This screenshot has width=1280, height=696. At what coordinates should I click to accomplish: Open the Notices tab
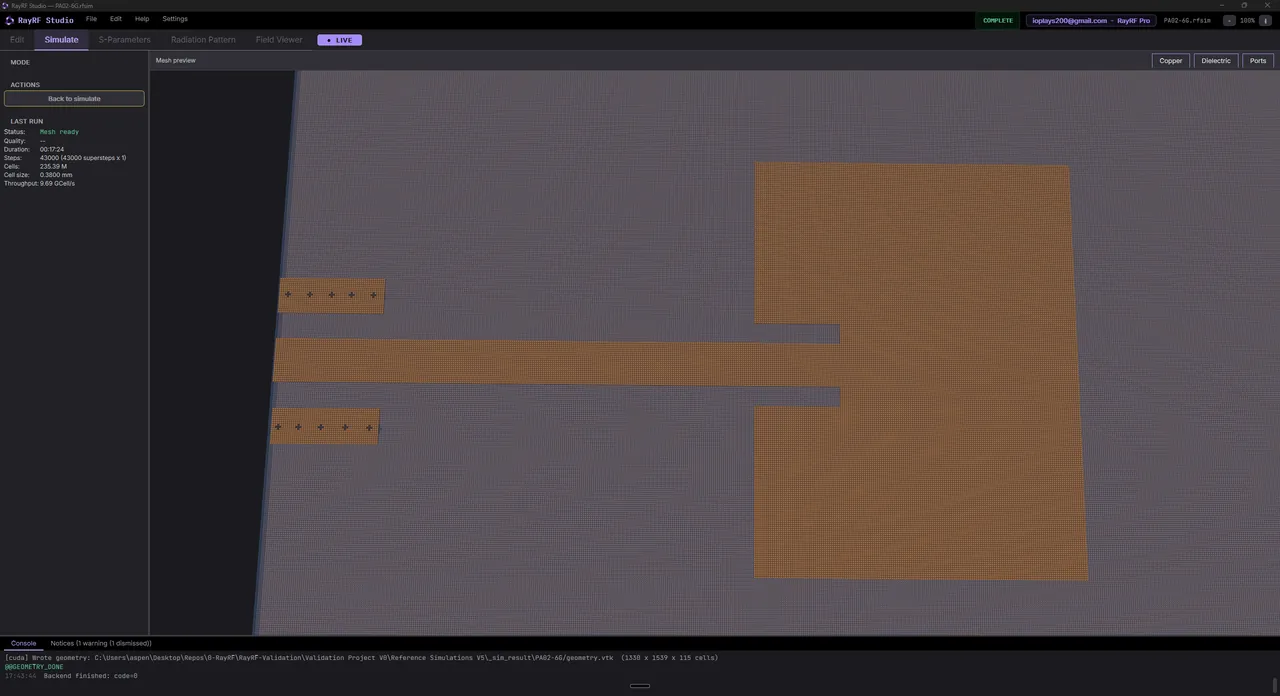pos(101,643)
